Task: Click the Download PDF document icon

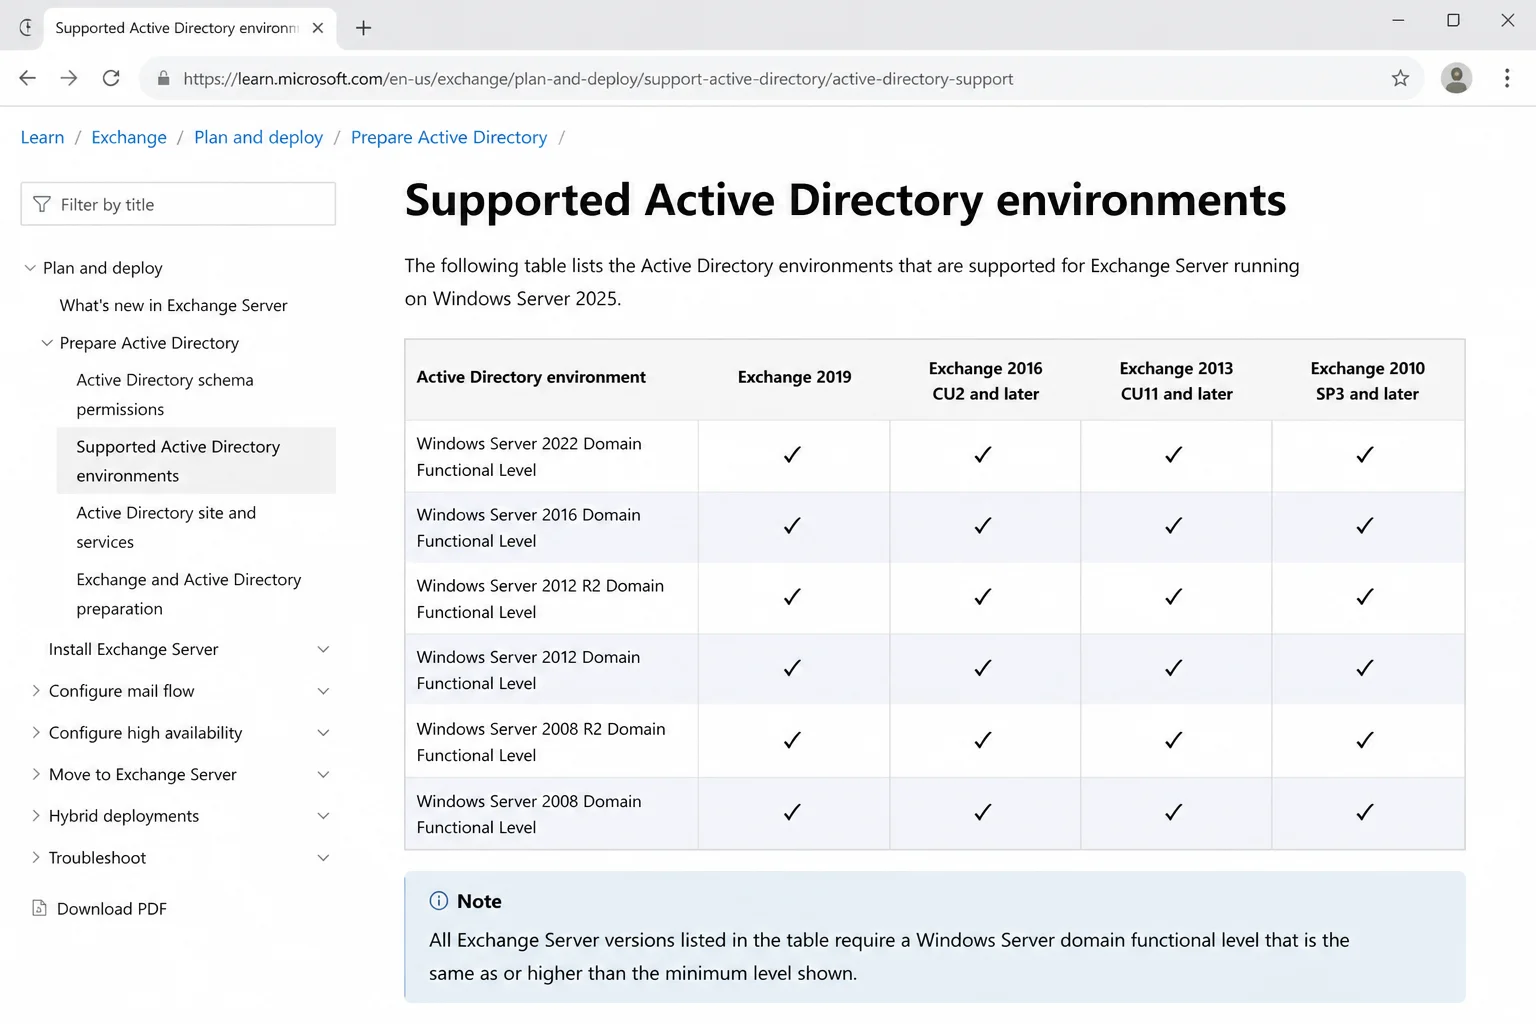Action: coord(39,908)
